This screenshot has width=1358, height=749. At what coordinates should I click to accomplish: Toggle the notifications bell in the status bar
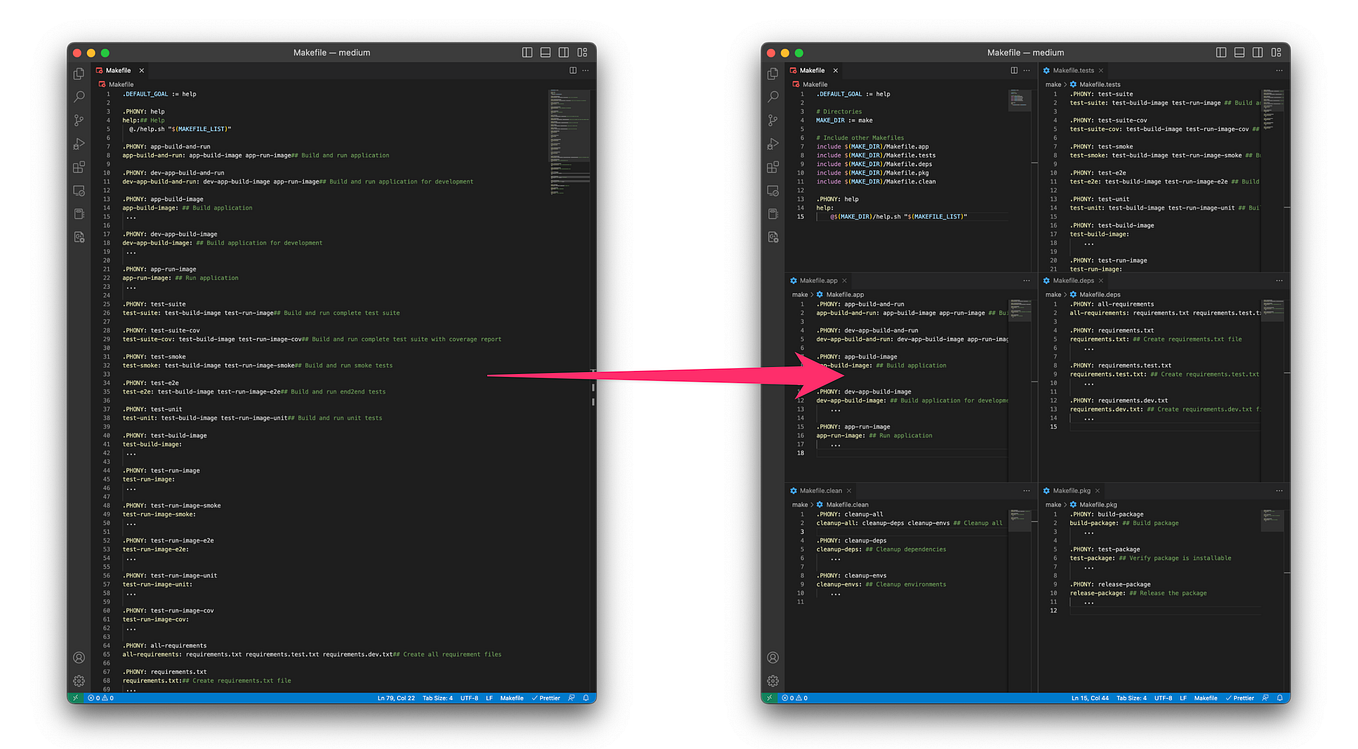tap(586, 698)
